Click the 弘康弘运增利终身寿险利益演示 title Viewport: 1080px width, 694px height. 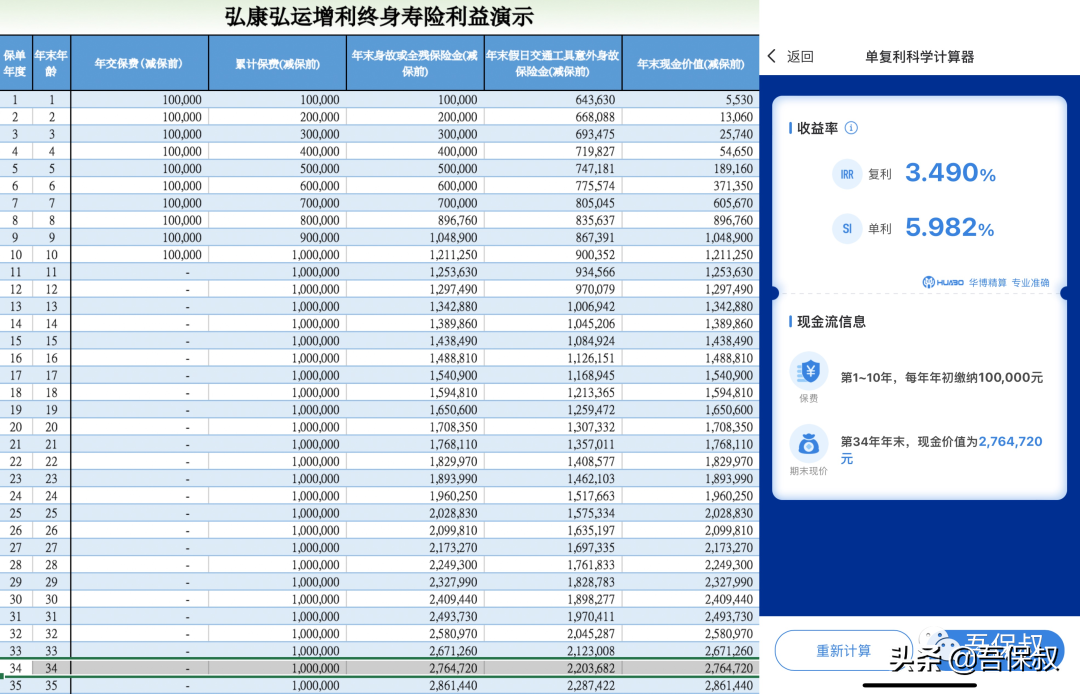click(379, 17)
